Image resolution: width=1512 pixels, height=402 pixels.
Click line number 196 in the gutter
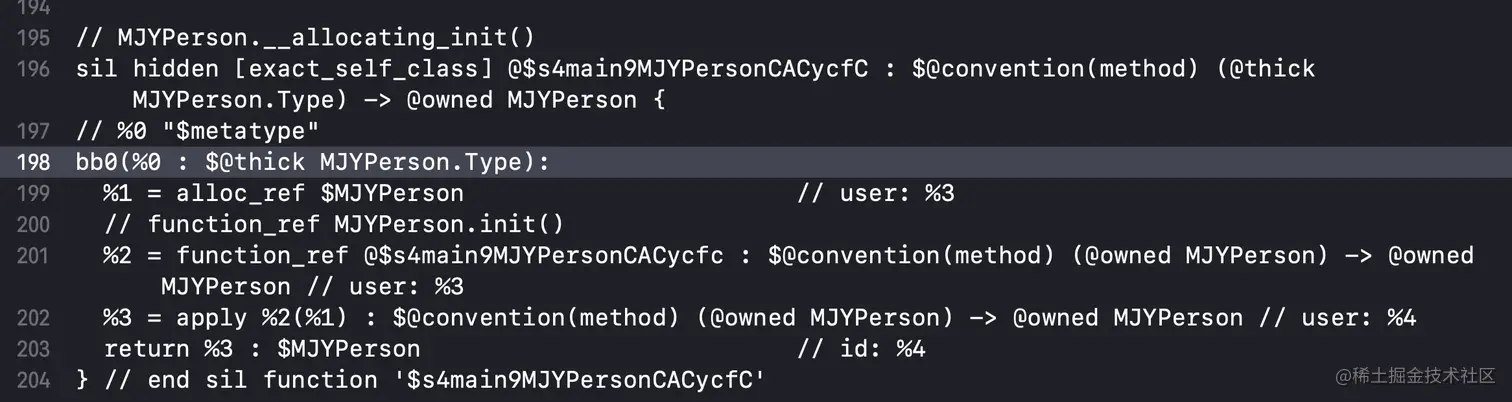coord(33,69)
